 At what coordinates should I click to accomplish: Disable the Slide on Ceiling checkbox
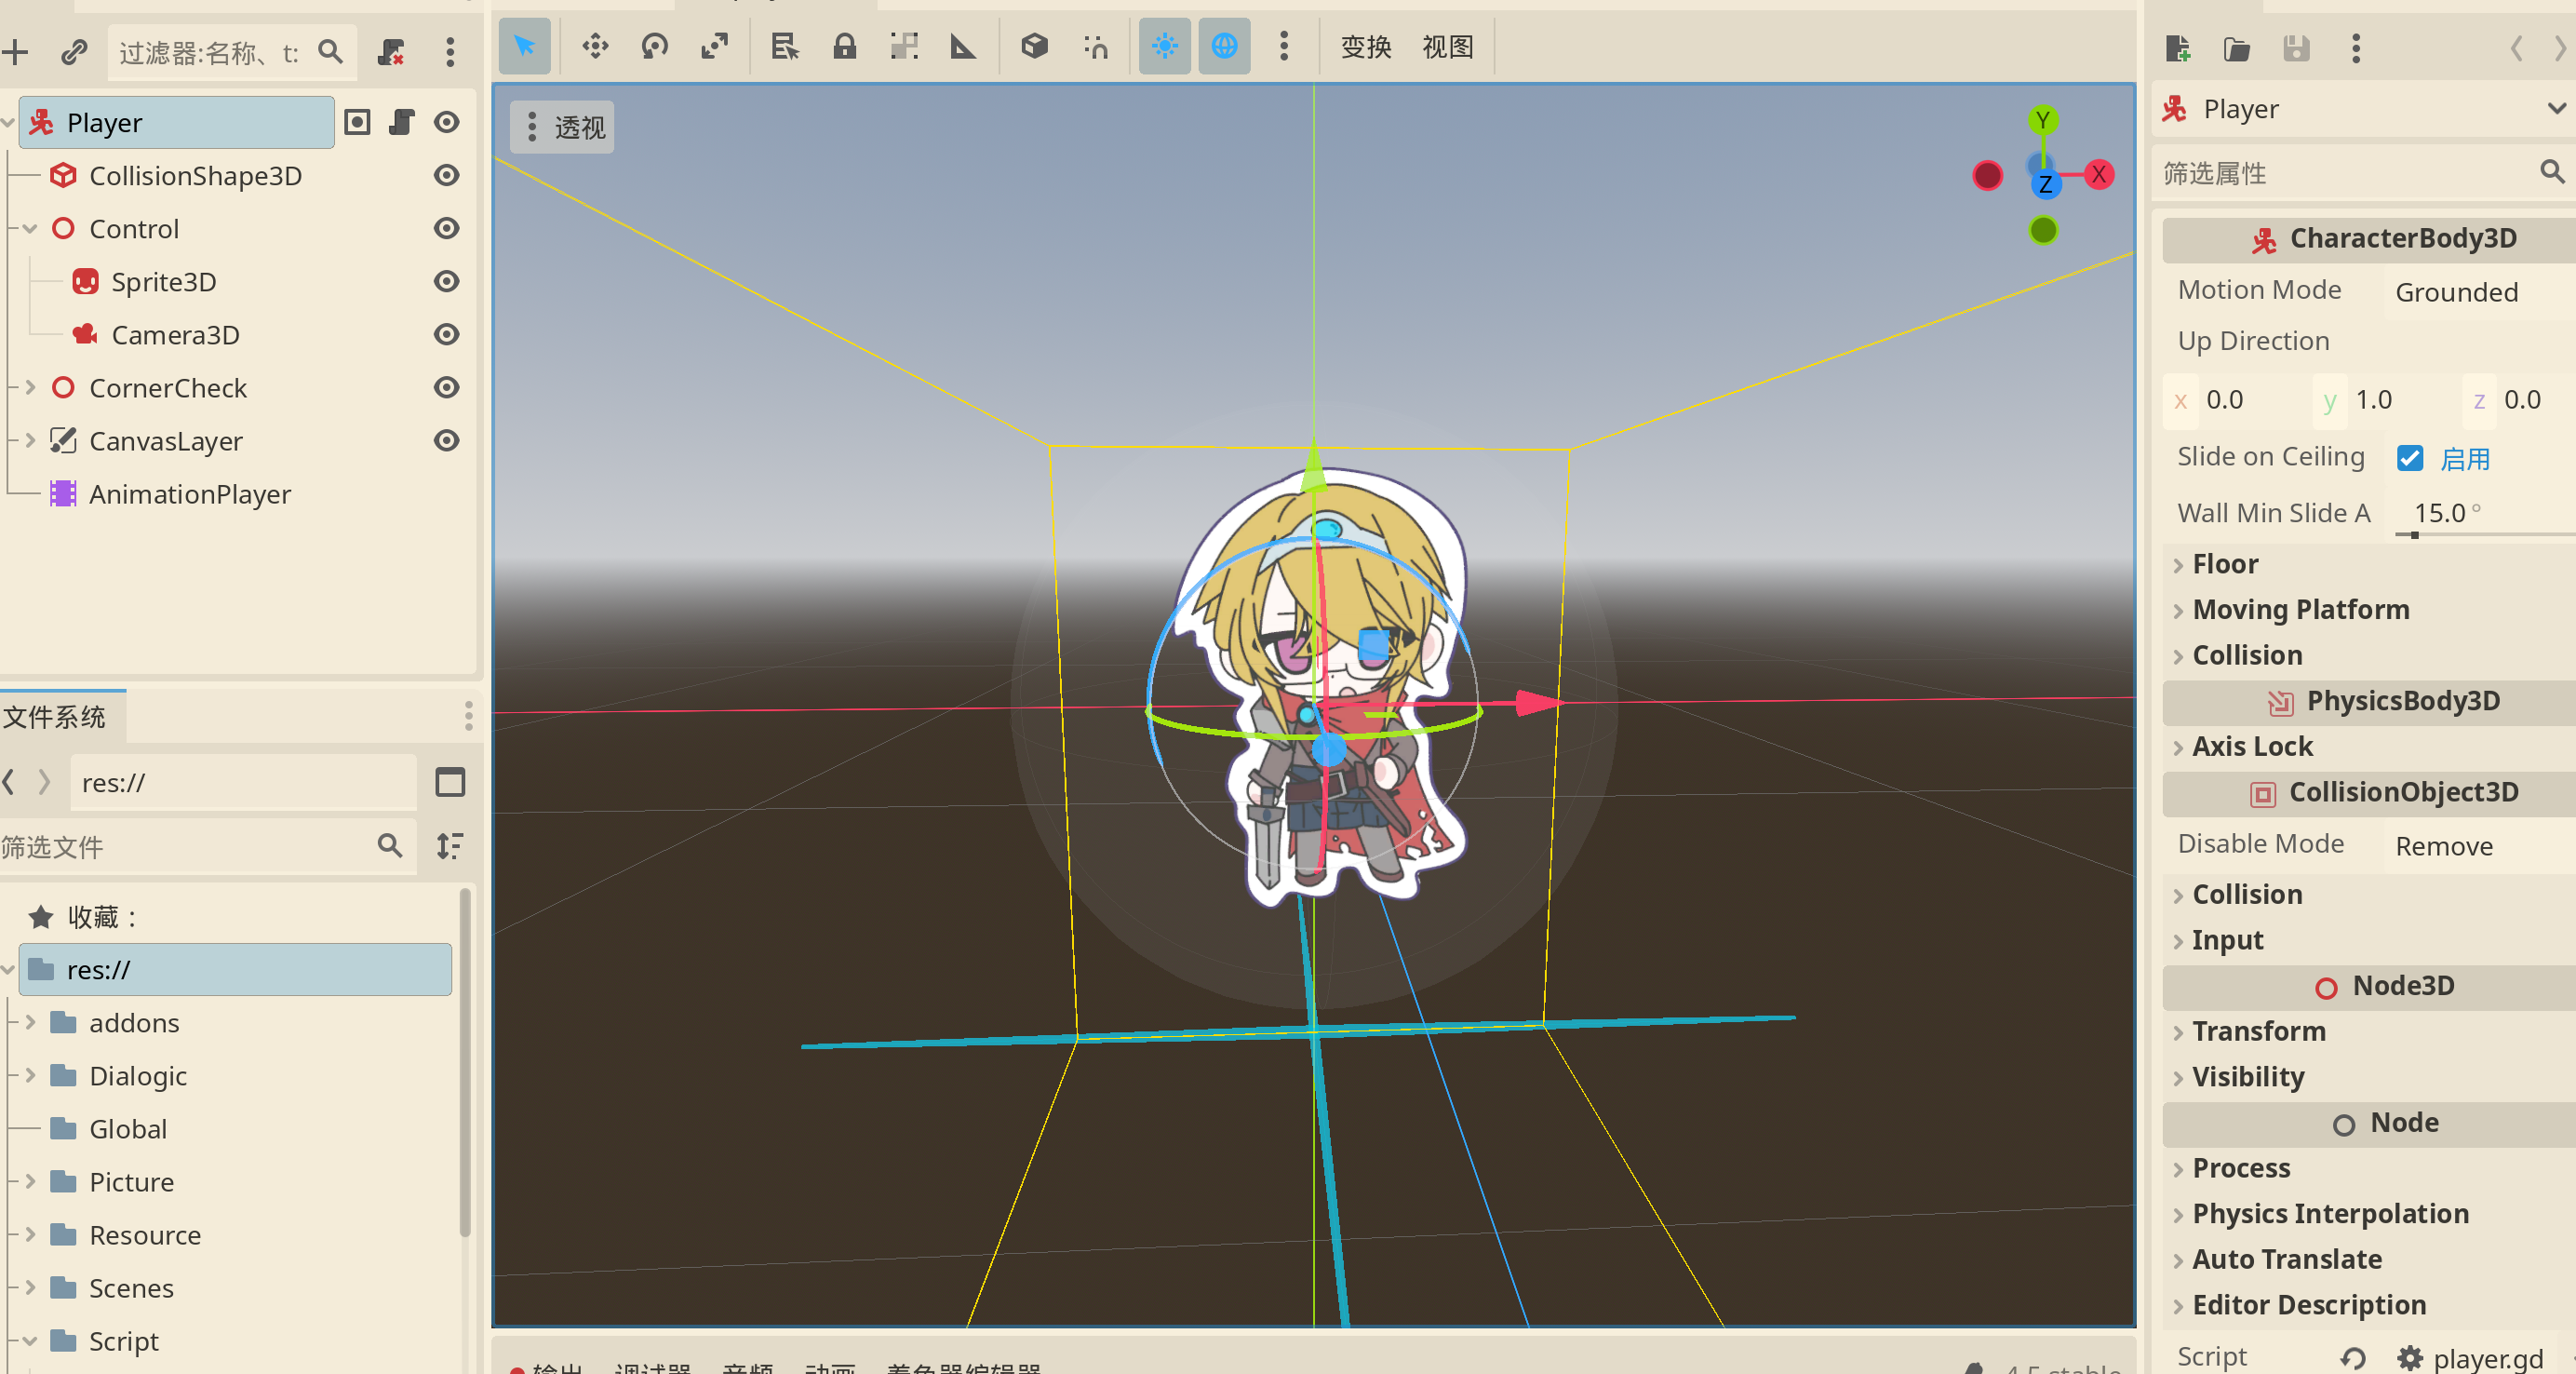[x=2410, y=458]
